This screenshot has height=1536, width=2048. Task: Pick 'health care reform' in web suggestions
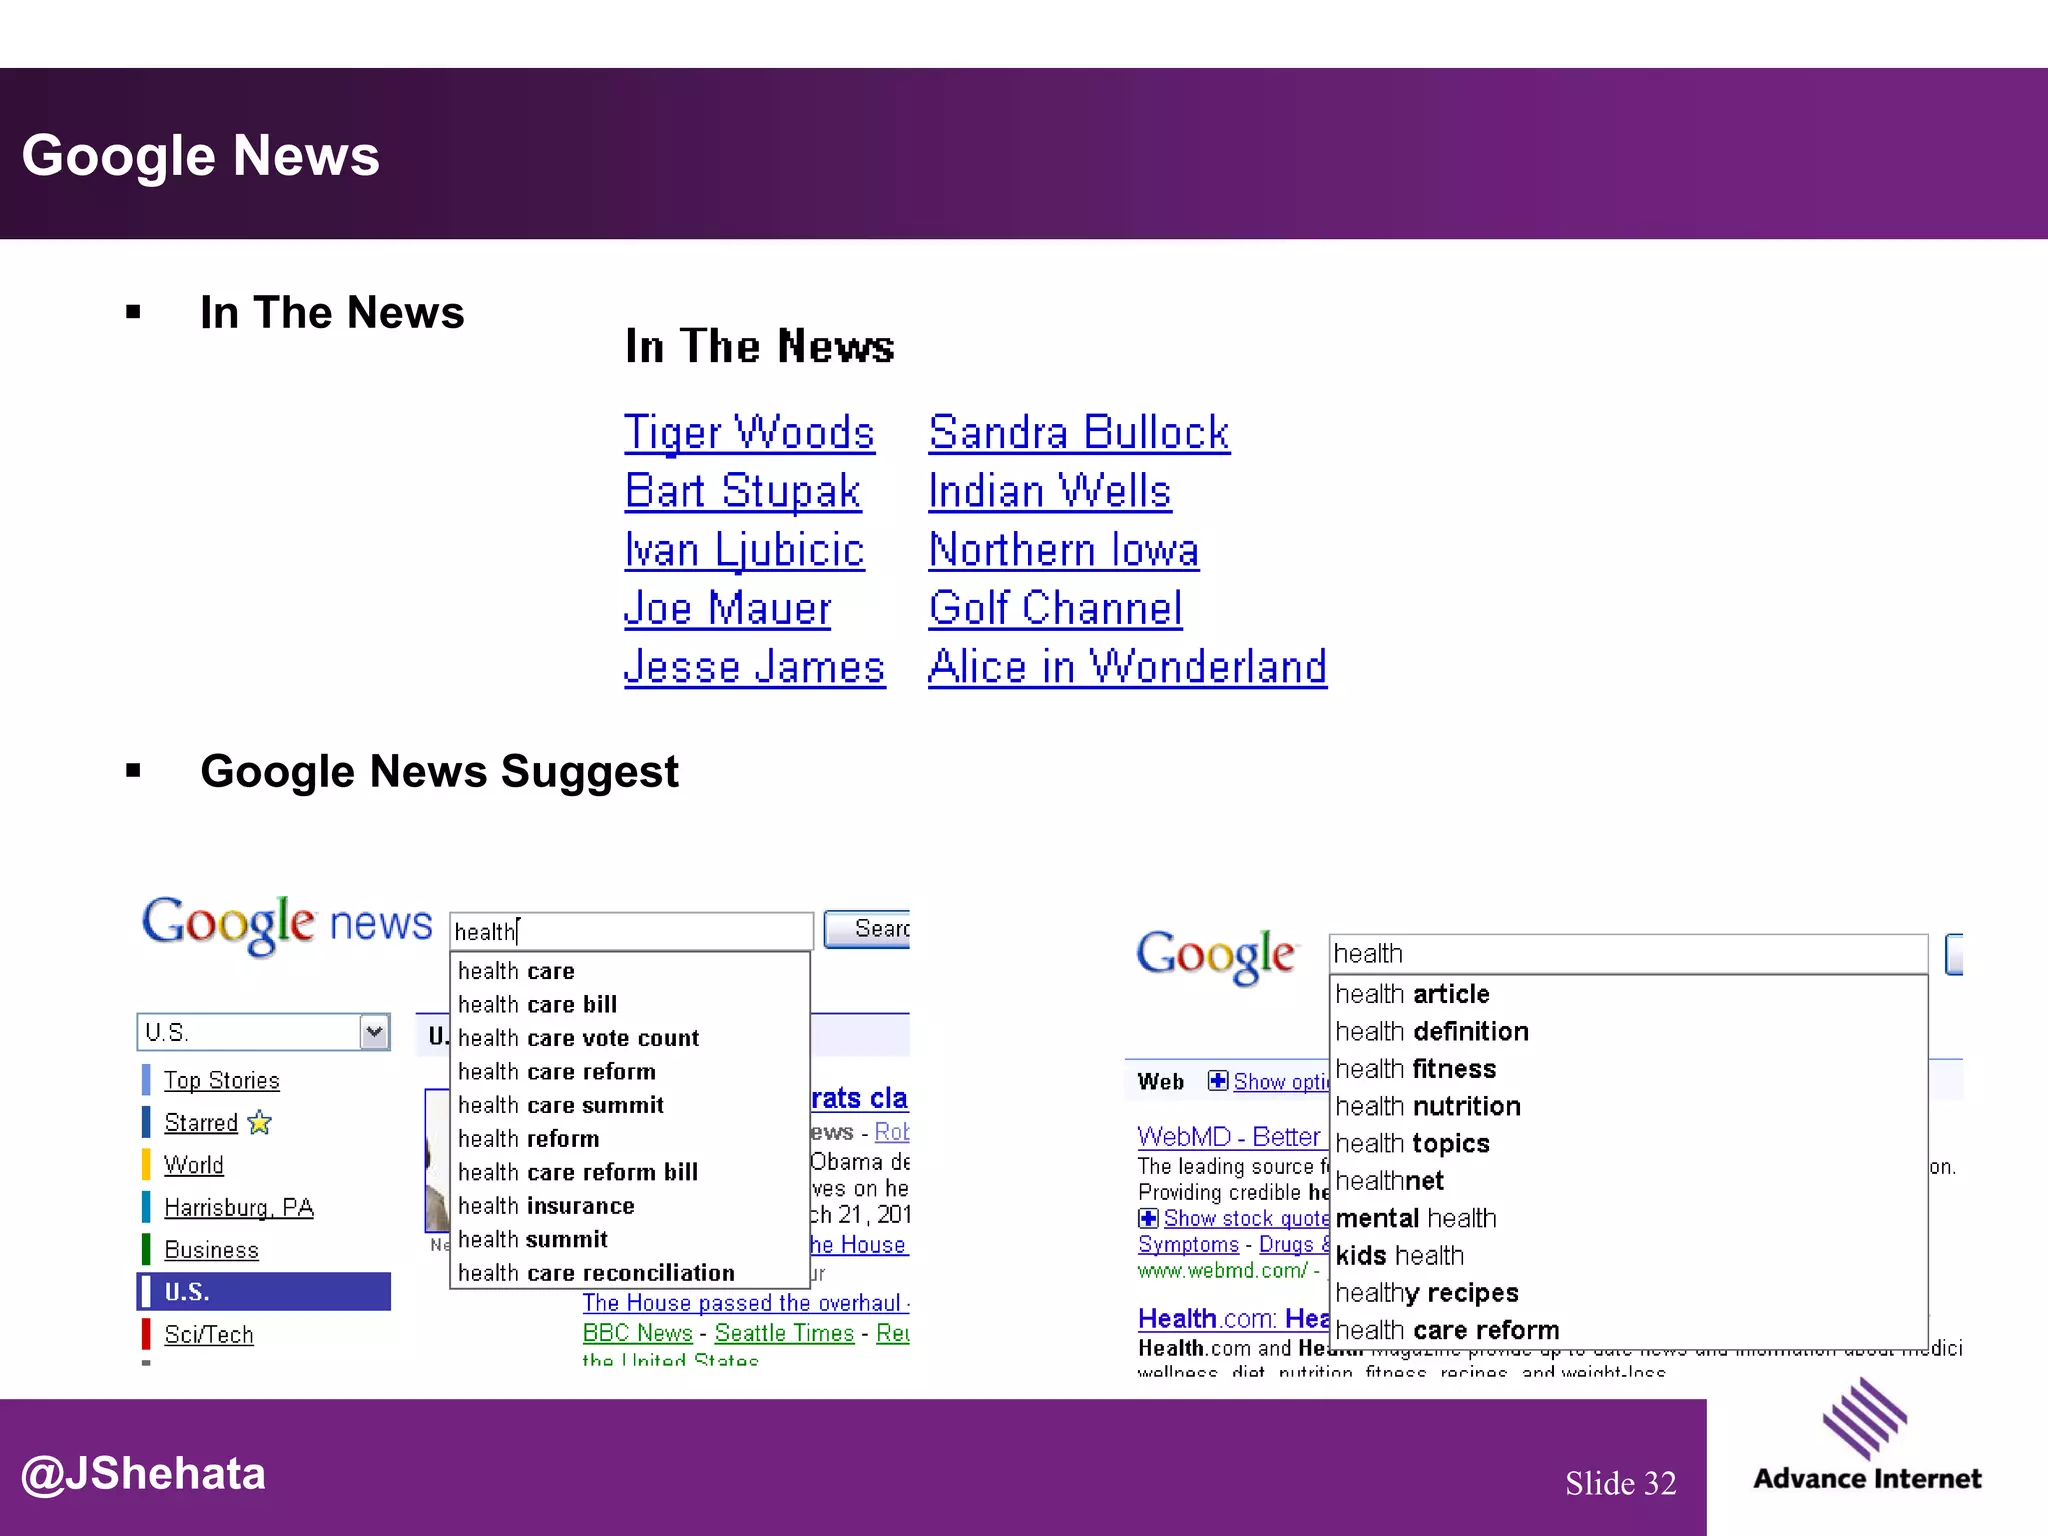[1629, 1330]
